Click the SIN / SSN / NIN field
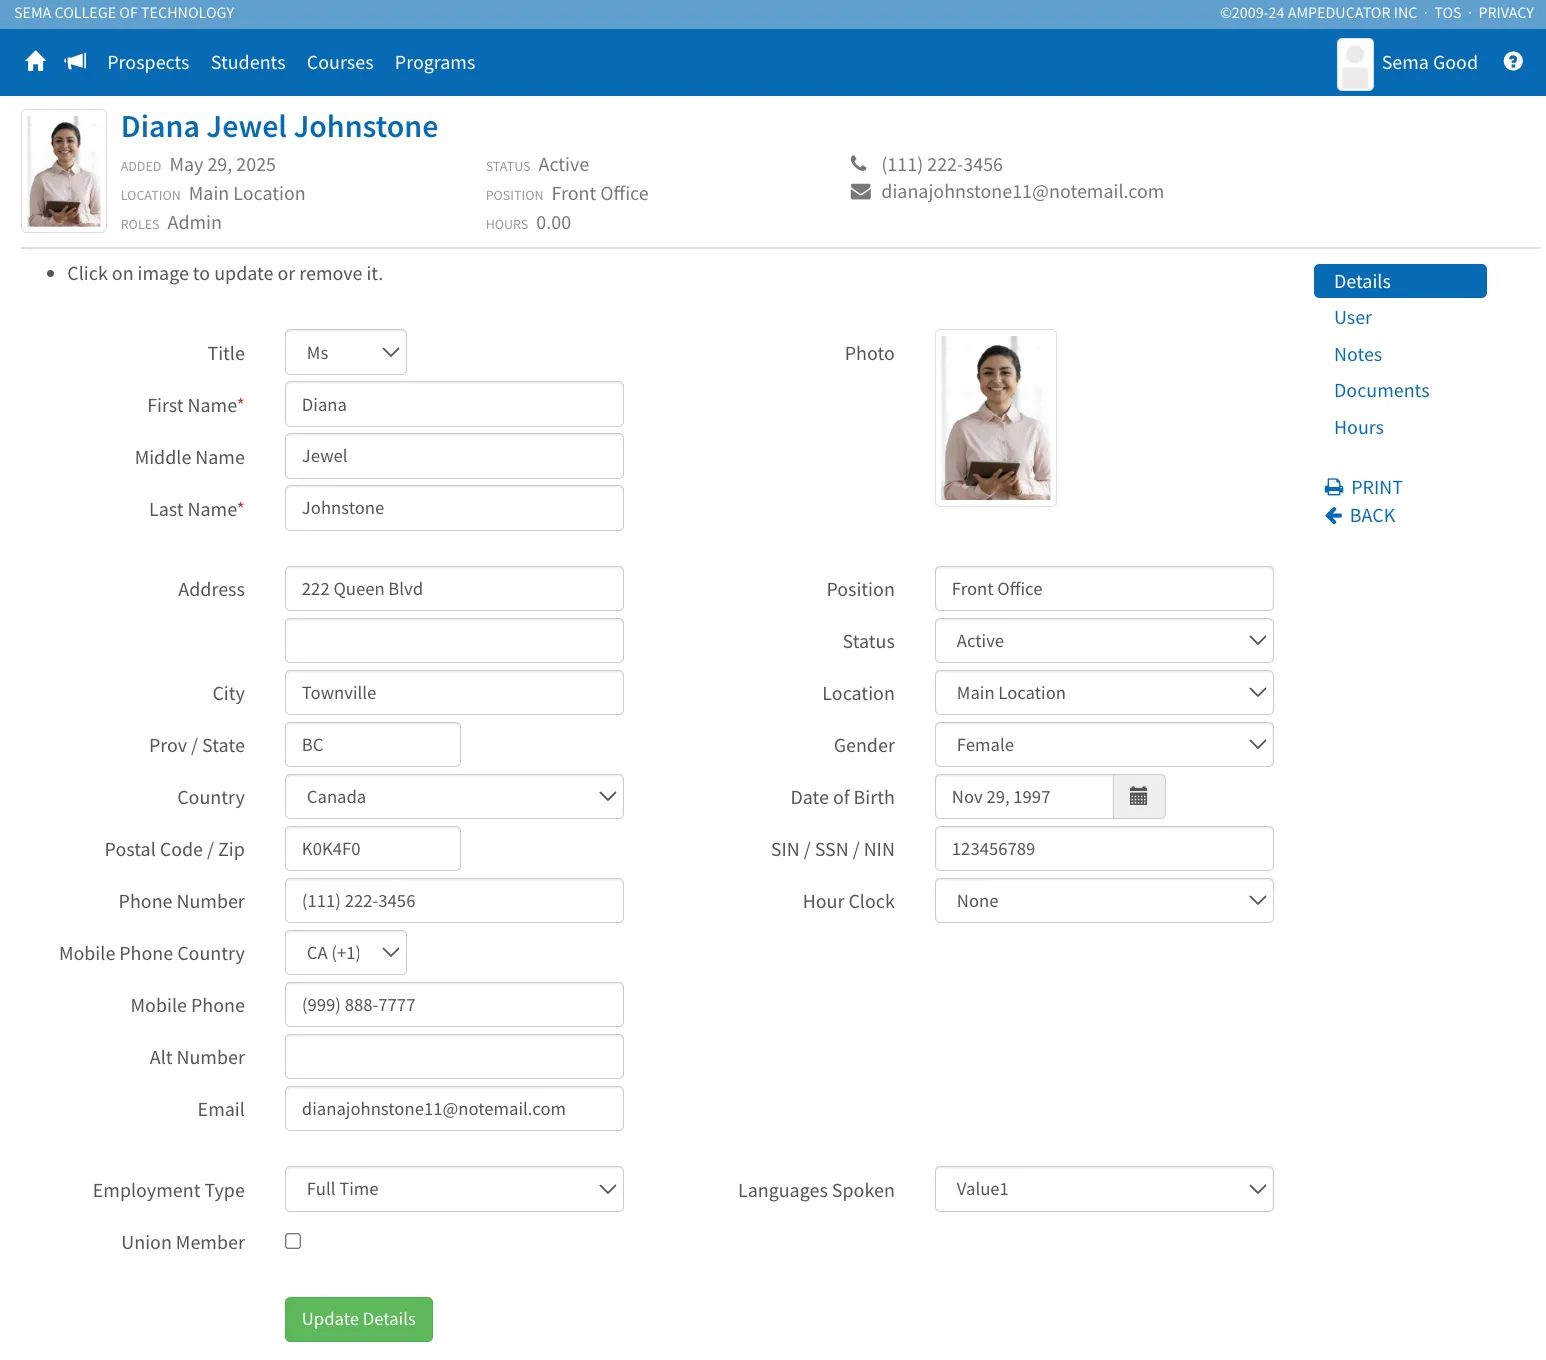The height and width of the screenshot is (1360, 1546). pos(1104,849)
